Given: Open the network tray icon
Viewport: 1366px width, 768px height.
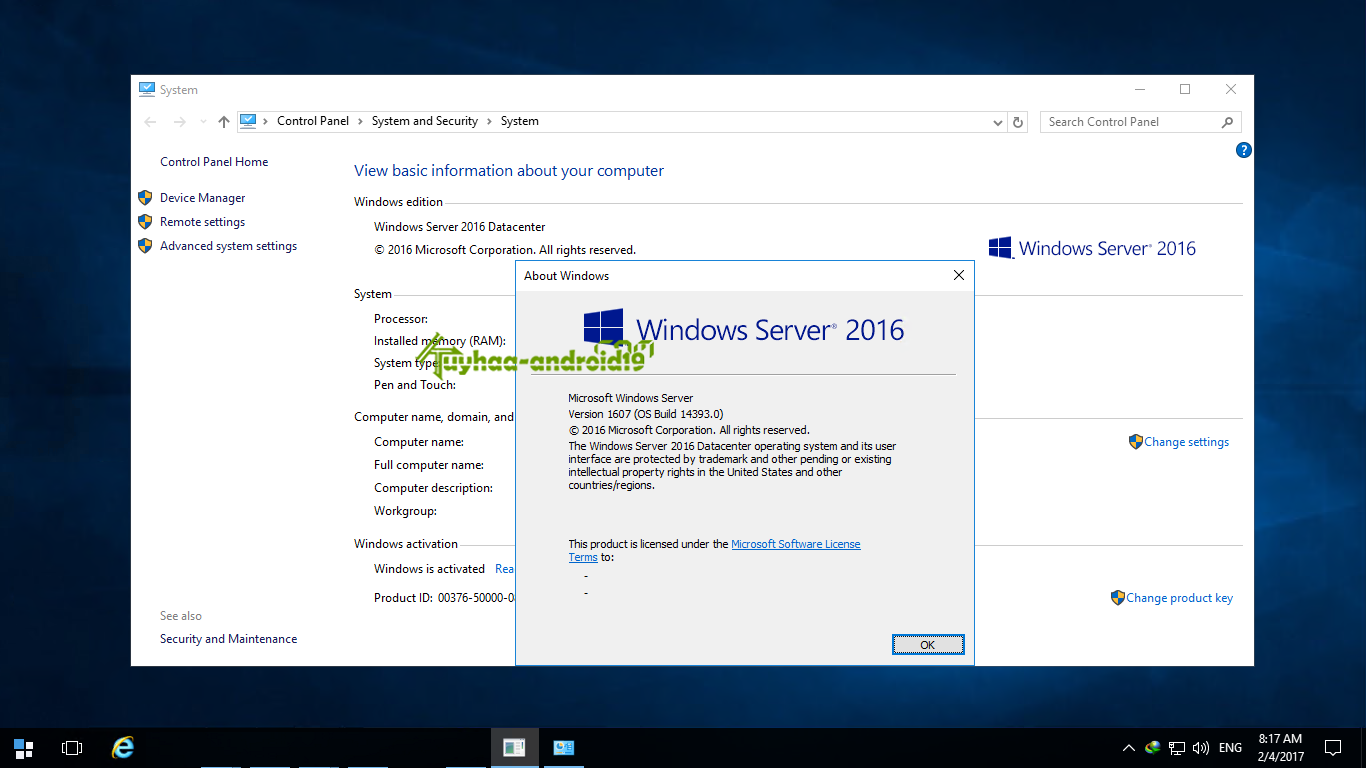Looking at the screenshot, I should point(1177,748).
